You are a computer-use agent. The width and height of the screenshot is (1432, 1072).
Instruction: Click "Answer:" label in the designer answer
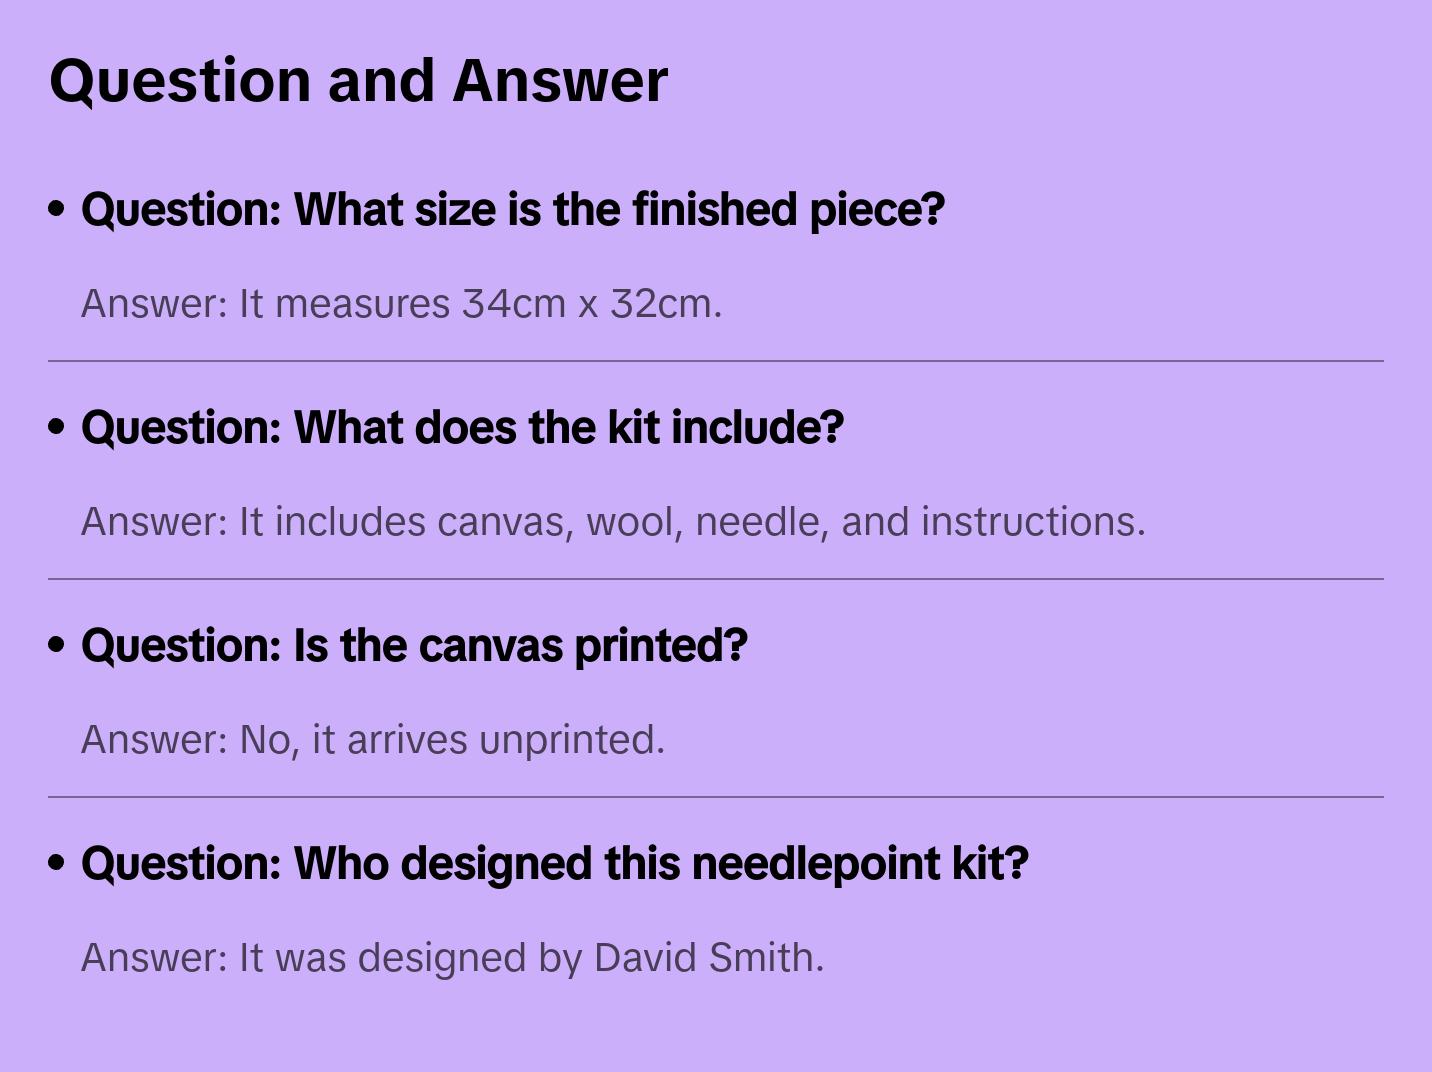click(155, 958)
